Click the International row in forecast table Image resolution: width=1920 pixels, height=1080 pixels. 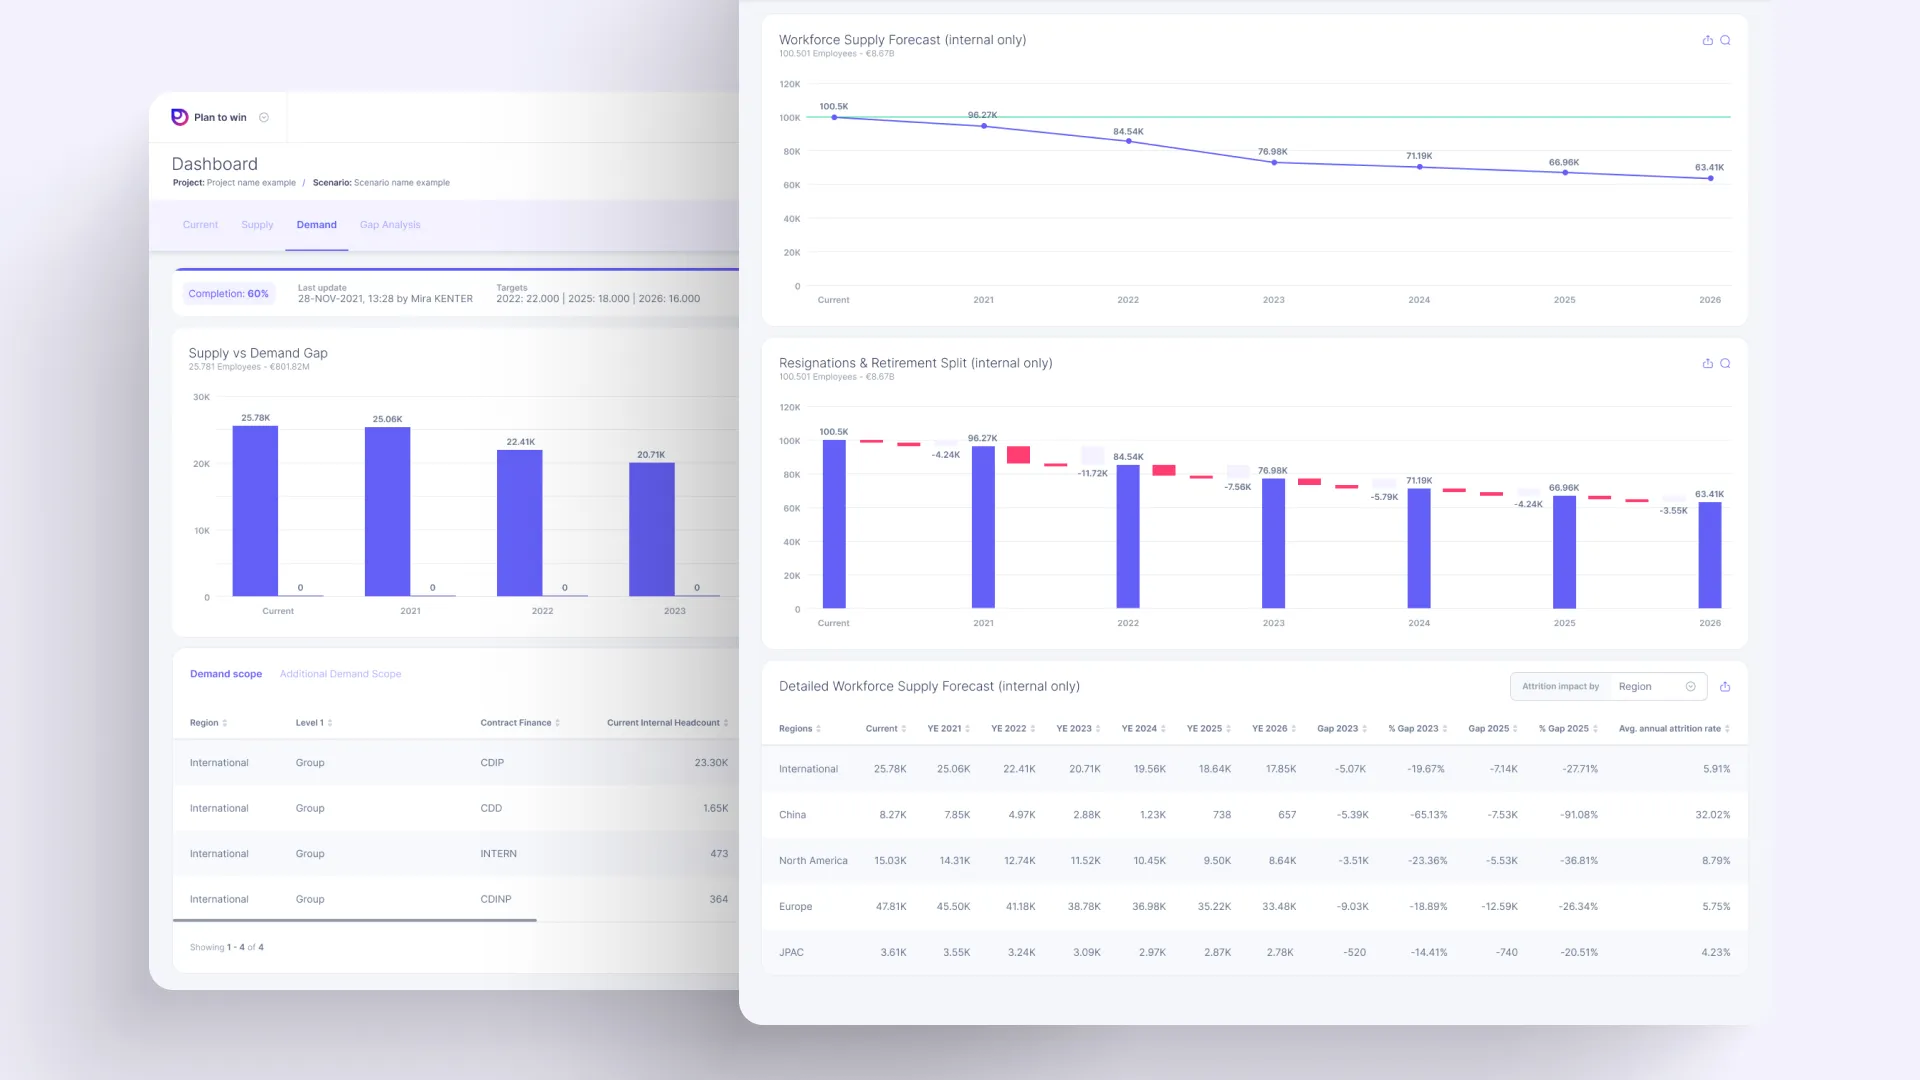[1254, 769]
